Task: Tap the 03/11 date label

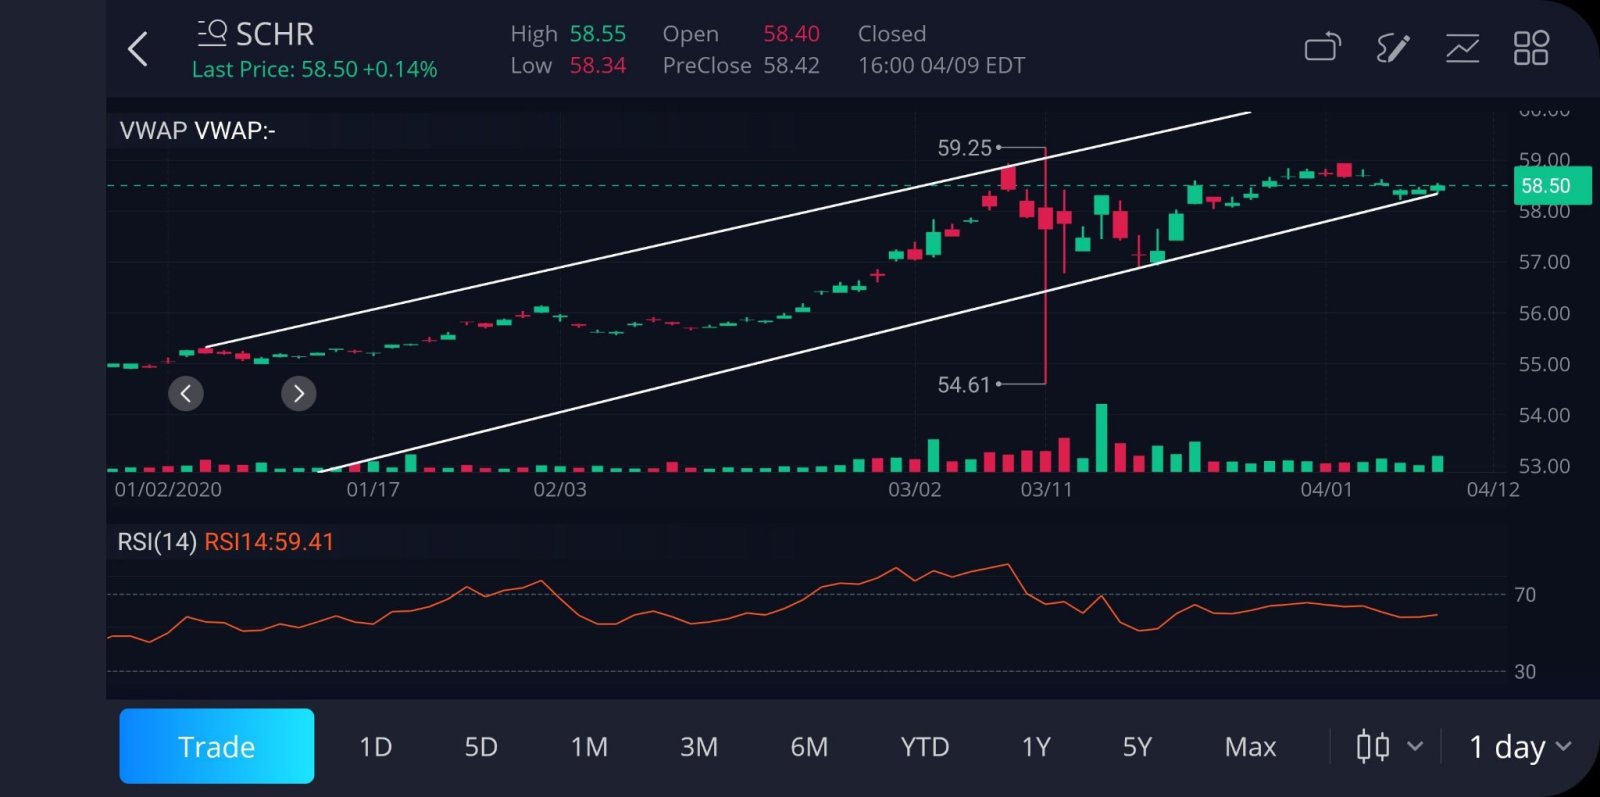Action: point(1046,490)
